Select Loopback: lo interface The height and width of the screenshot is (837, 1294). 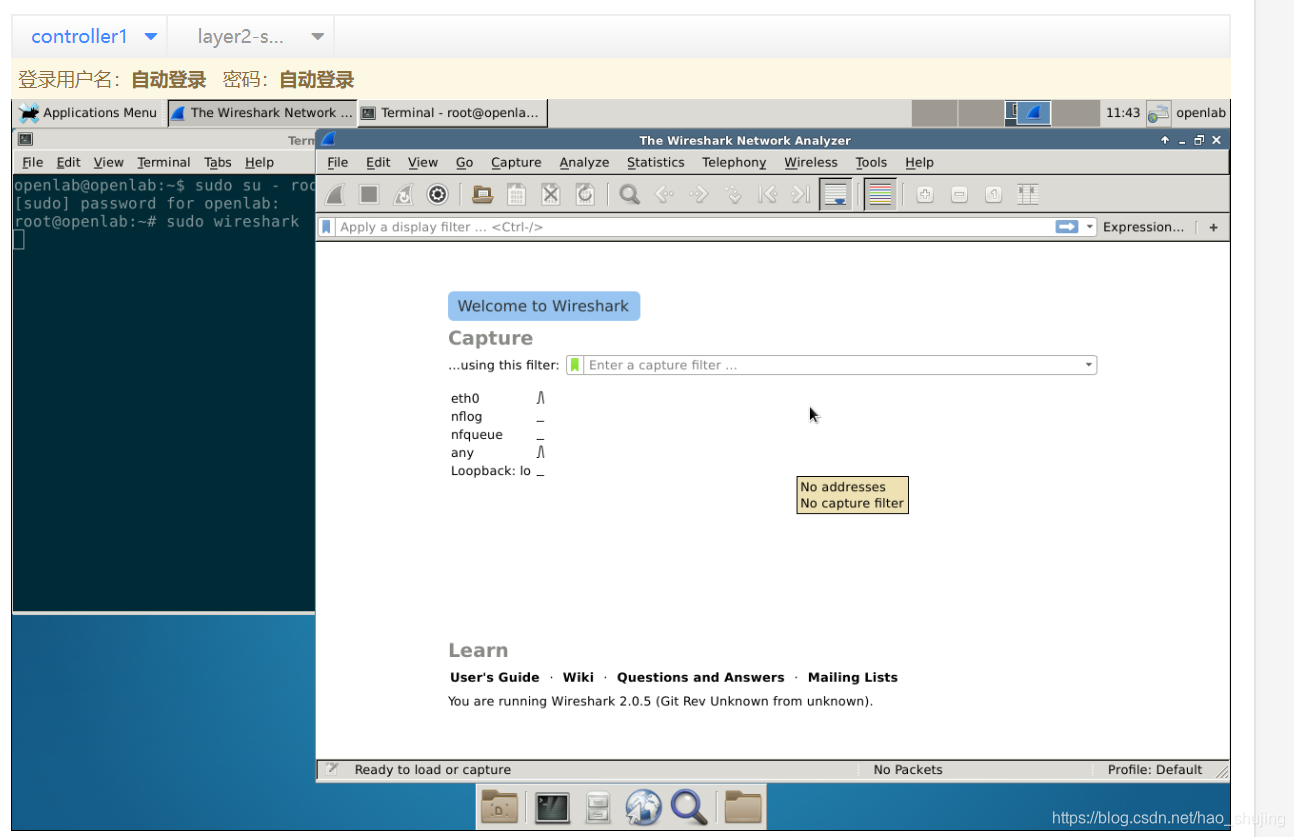pyautogui.click(x=491, y=471)
